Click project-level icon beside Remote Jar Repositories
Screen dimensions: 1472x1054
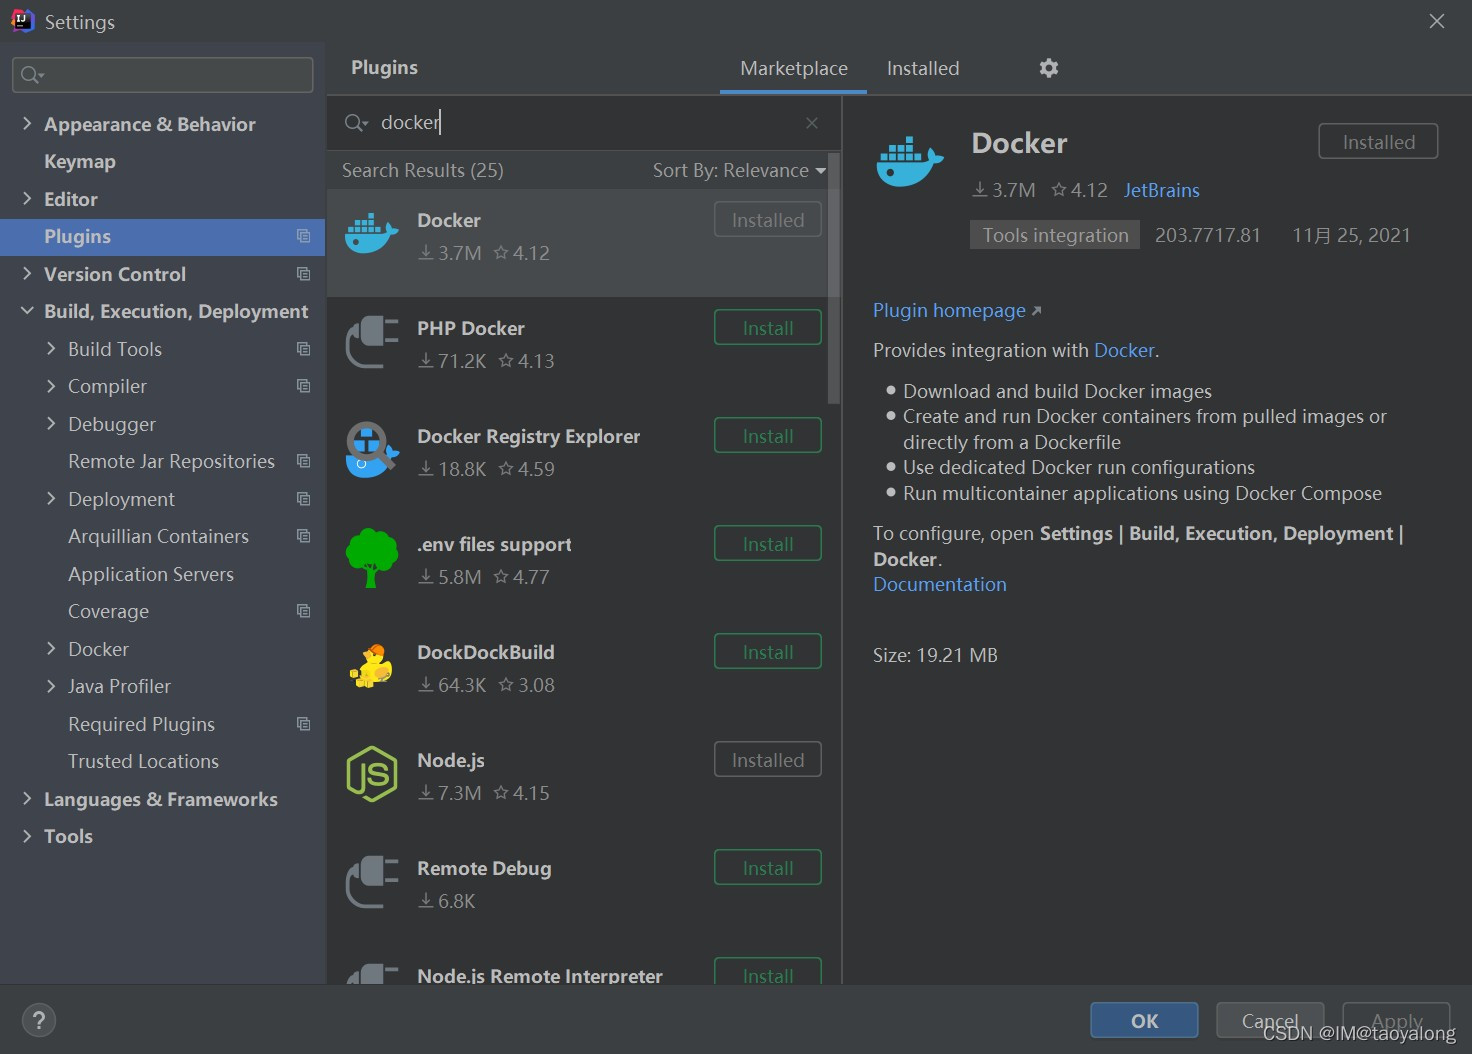[303, 461]
